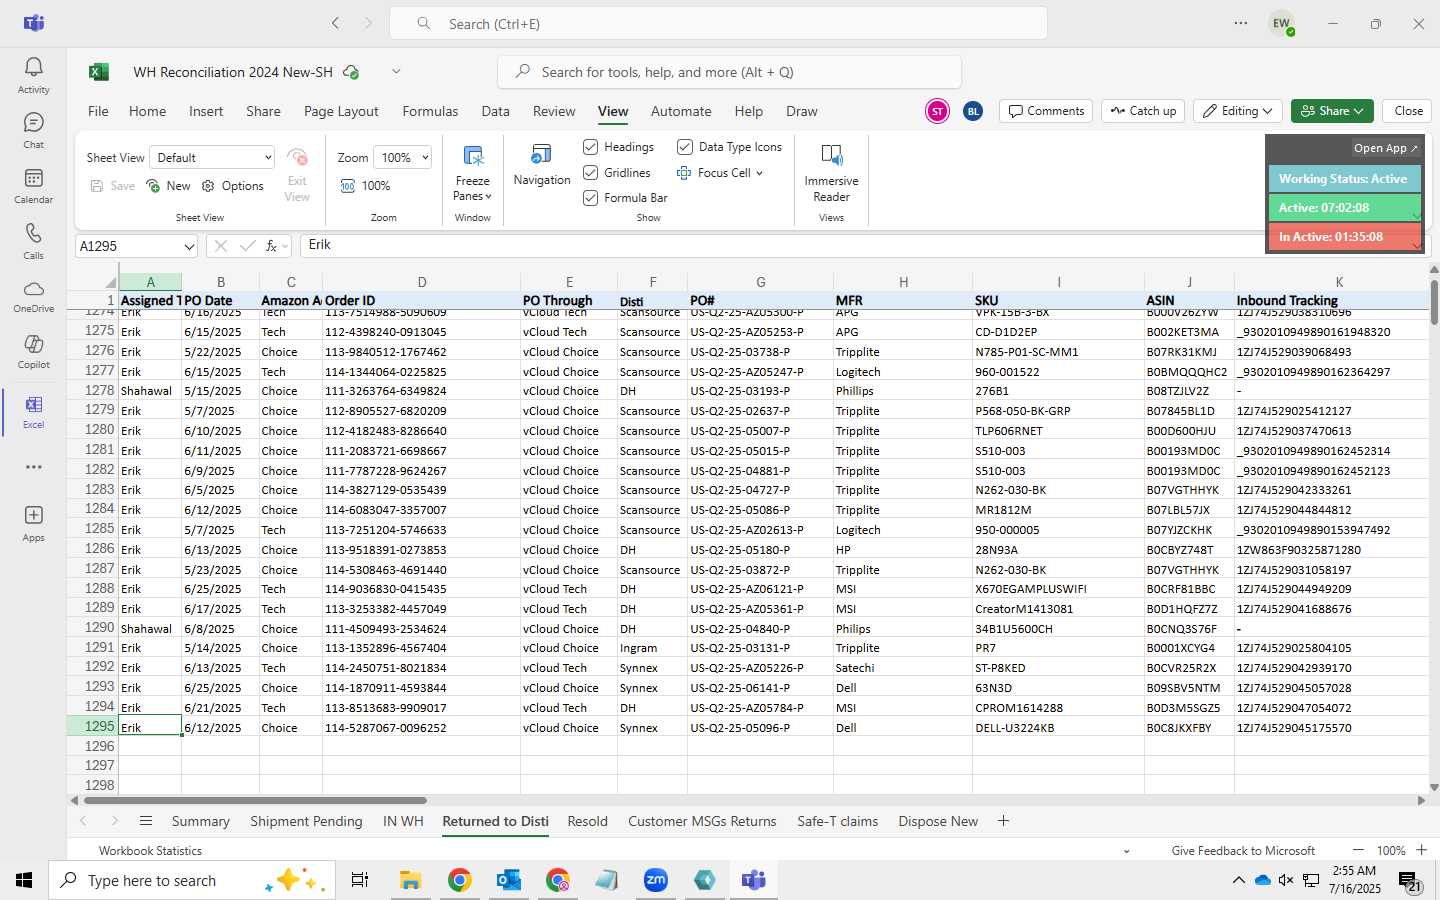Image resolution: width=1440 pixels, height=900 pixels.
Task: Toggle Data Type Icons checkbox
Action: (685, 147)
